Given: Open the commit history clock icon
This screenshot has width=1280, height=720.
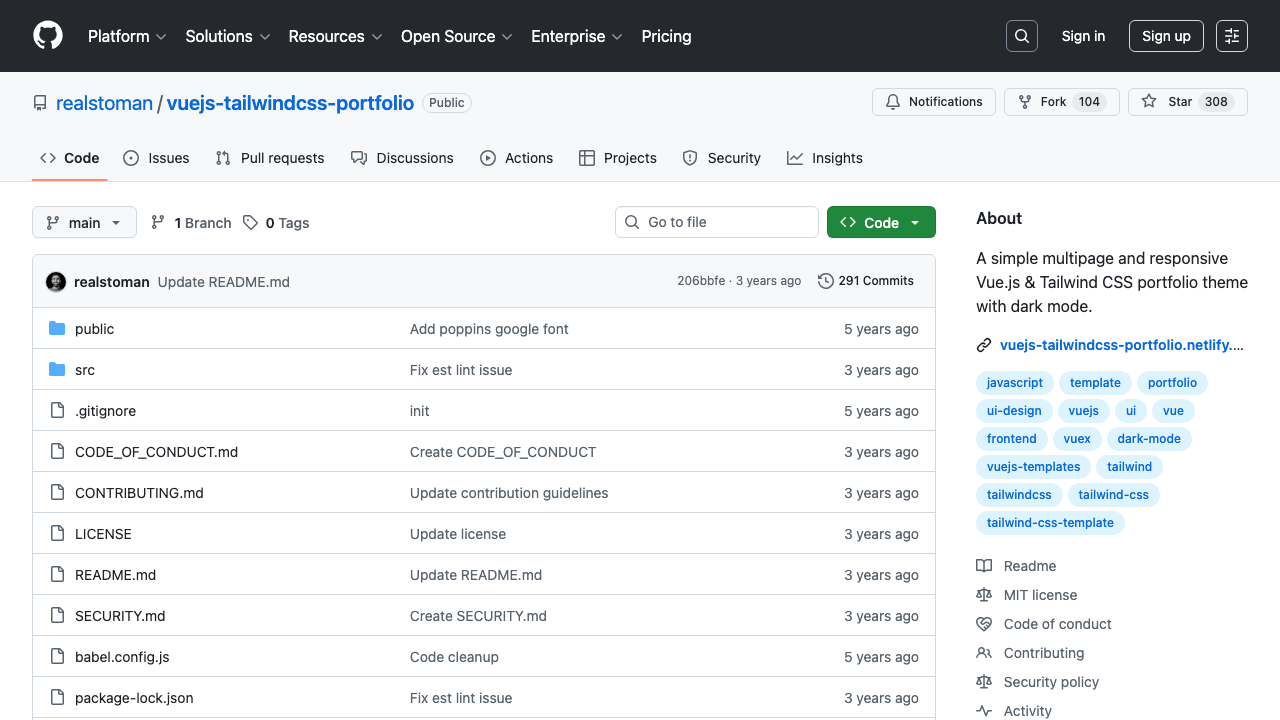Looking at the screenshot, I should [825, 281].
